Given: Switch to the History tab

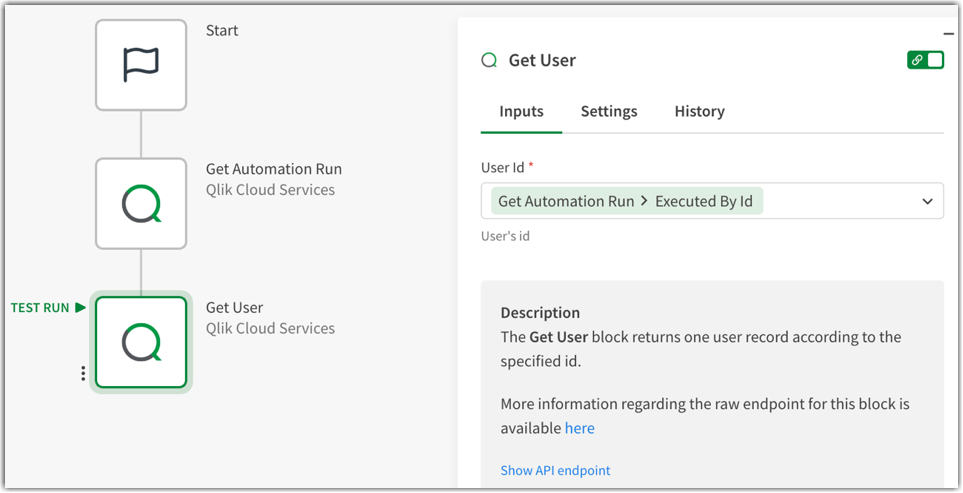Looking at the screenshot, I should pos(700,111).
